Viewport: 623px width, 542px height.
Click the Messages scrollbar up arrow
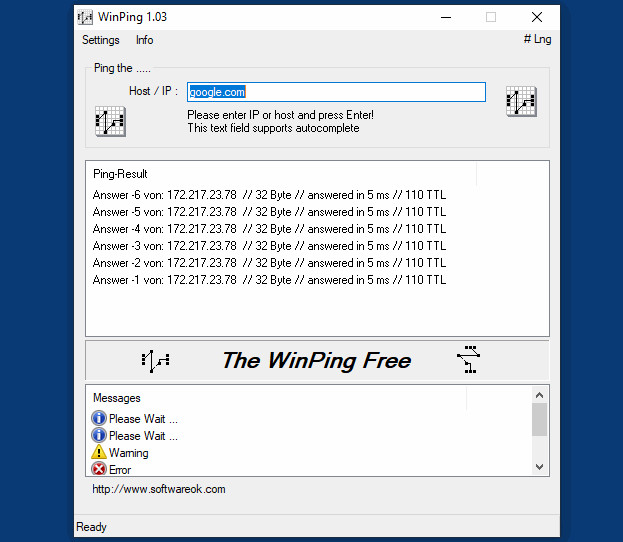539,395
